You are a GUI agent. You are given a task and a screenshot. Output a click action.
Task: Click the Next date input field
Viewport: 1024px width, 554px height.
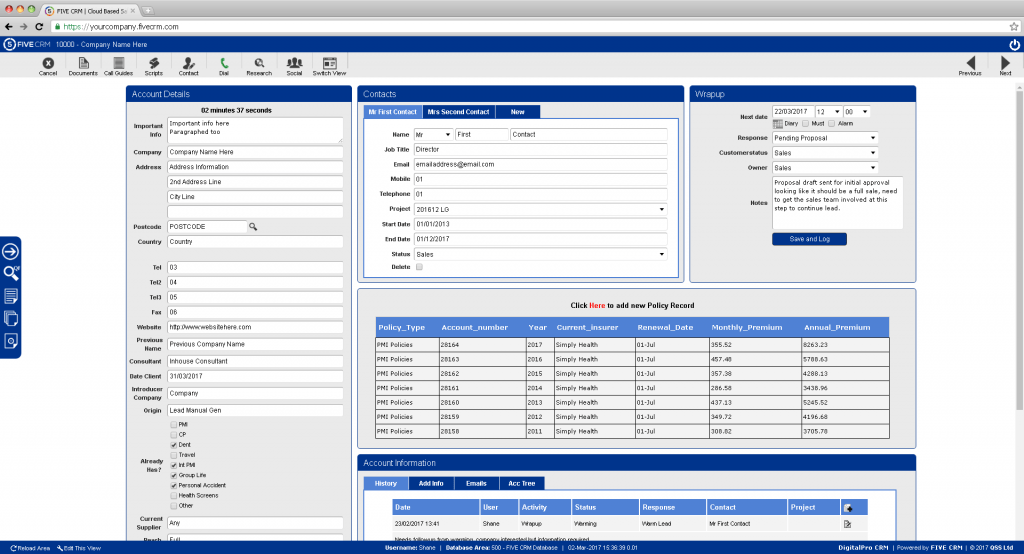pyautogui.click(x=792, y=112)
